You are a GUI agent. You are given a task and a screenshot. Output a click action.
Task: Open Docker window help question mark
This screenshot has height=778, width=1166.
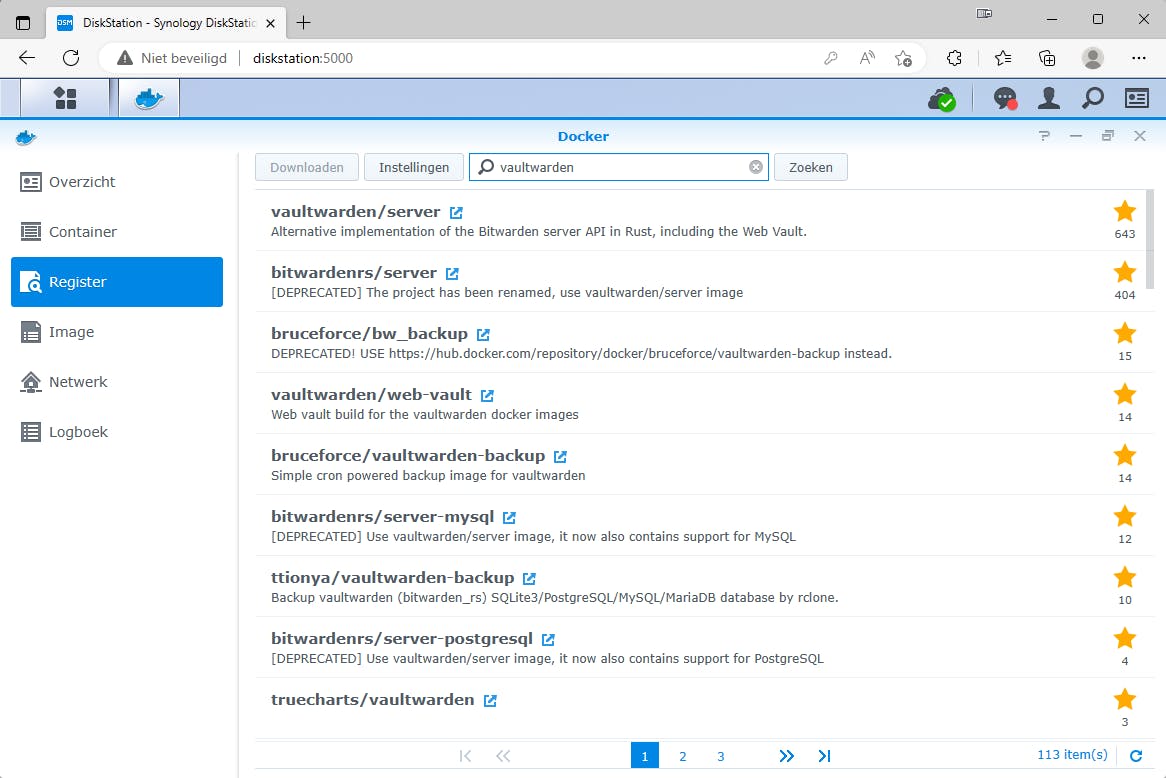click(x=1044, y=135)
